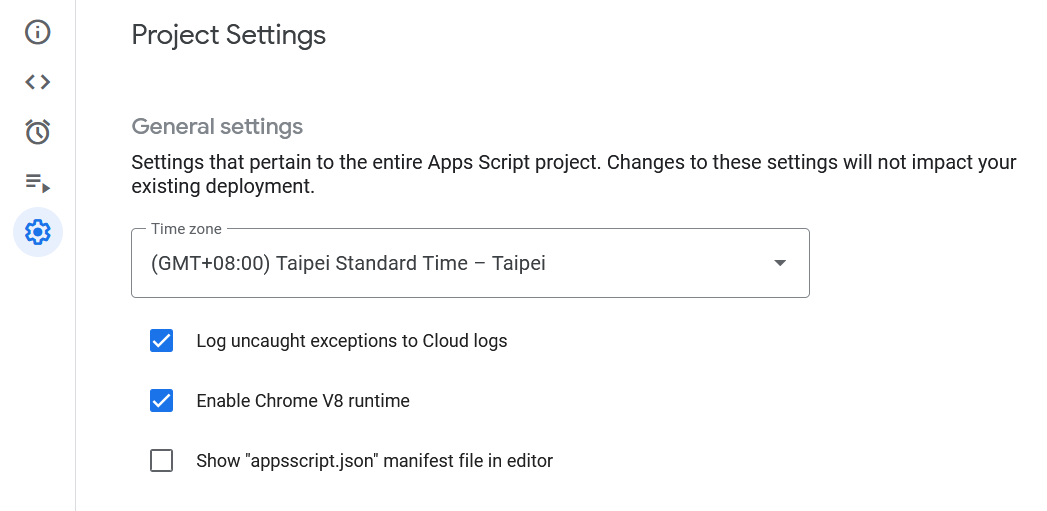
Task: Disable the Chrome V8 runtime checkbox
Action: click(161, 401)
